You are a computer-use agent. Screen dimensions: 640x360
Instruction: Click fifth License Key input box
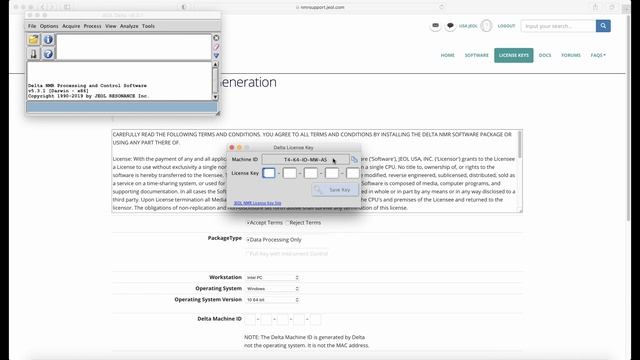353,173
